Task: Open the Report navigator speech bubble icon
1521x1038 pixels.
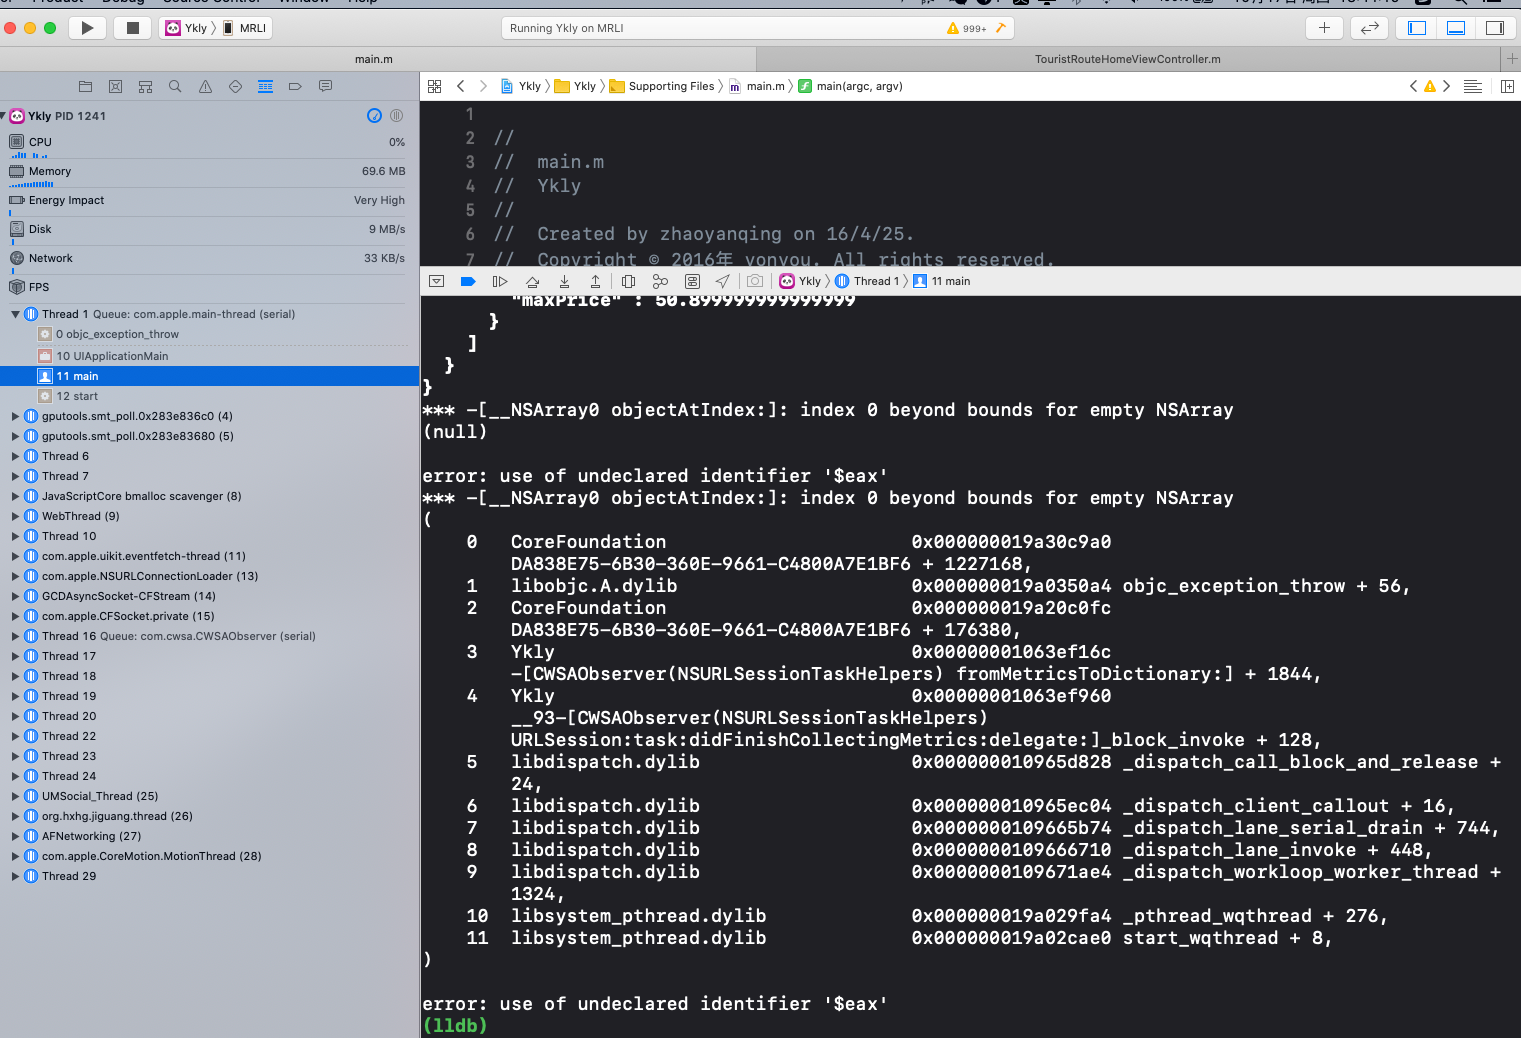Action: click(x=325, y=86)
